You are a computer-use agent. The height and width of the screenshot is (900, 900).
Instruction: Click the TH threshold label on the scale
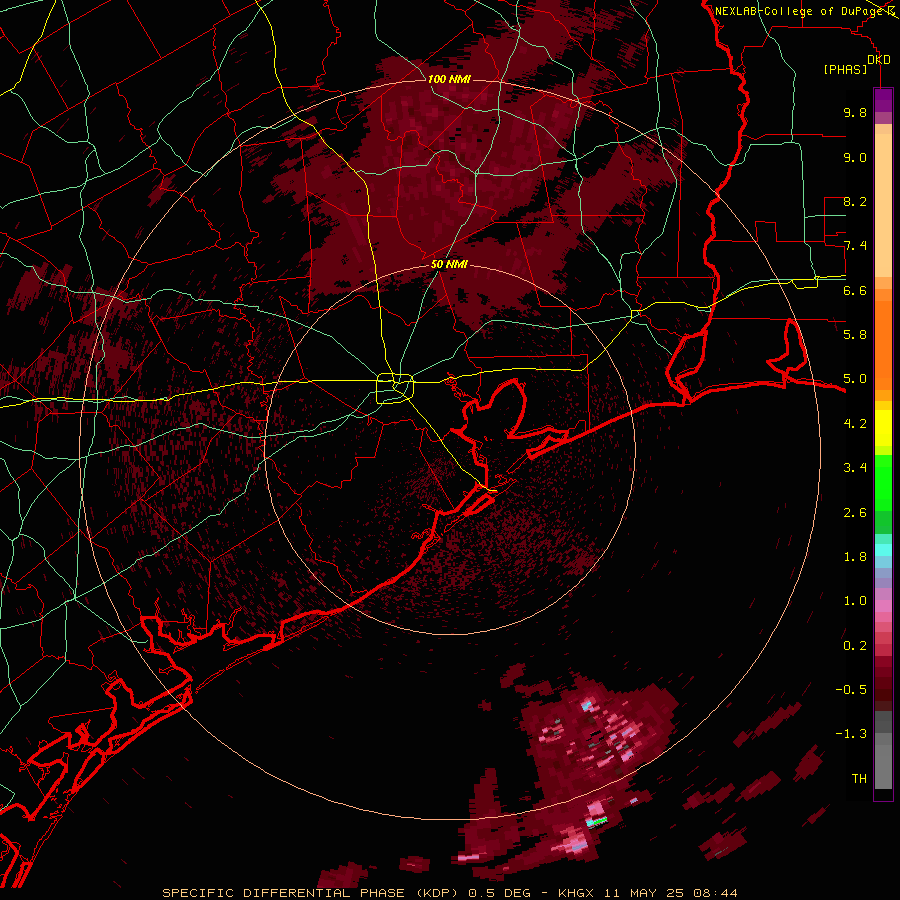(x=859, y=779)
